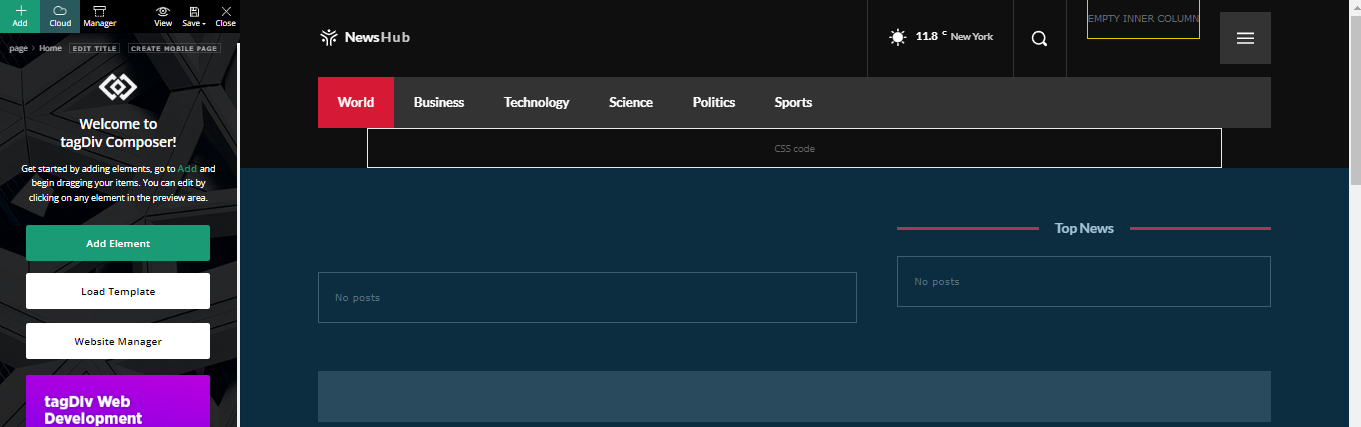Click the page vertical scrollbar thumb

click(1355, 98)
